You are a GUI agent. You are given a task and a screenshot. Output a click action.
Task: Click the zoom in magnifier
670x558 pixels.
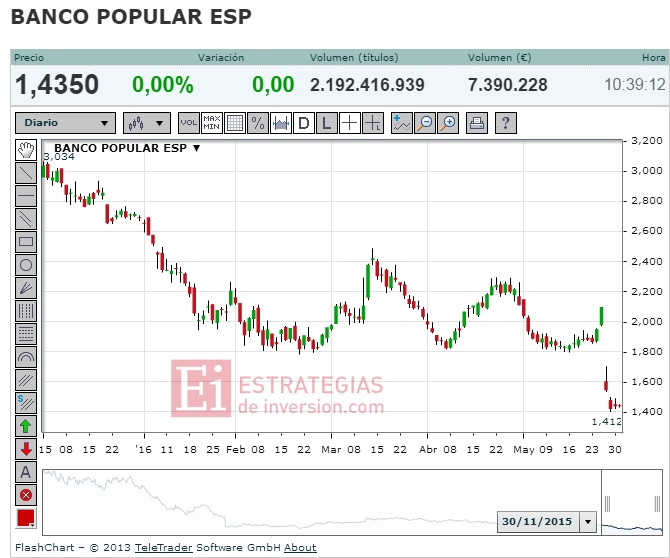(448, 123)
